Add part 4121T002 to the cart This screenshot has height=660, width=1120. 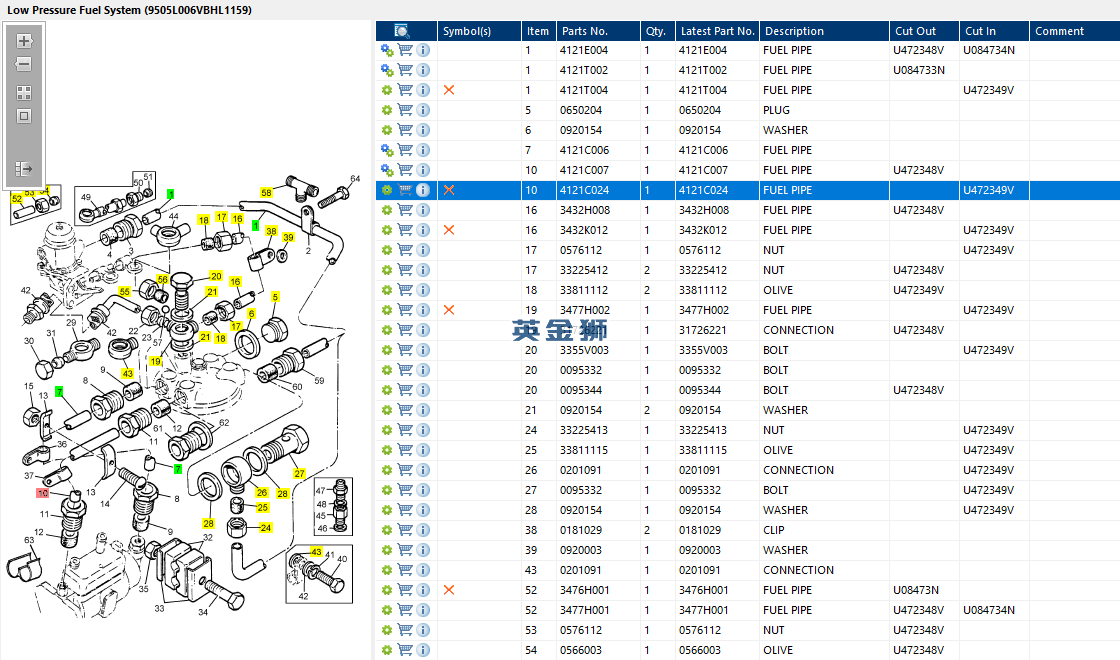405,70
